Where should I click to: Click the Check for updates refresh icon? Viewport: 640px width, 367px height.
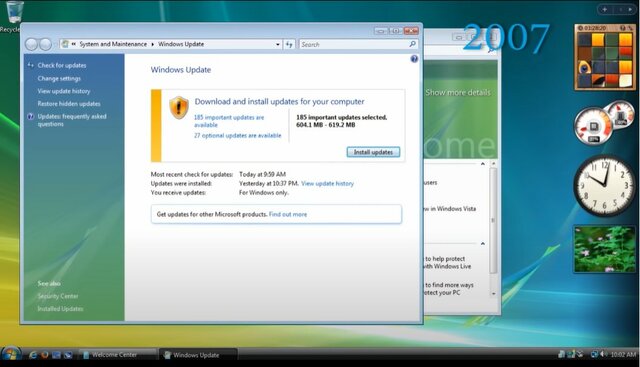point(31,65)
